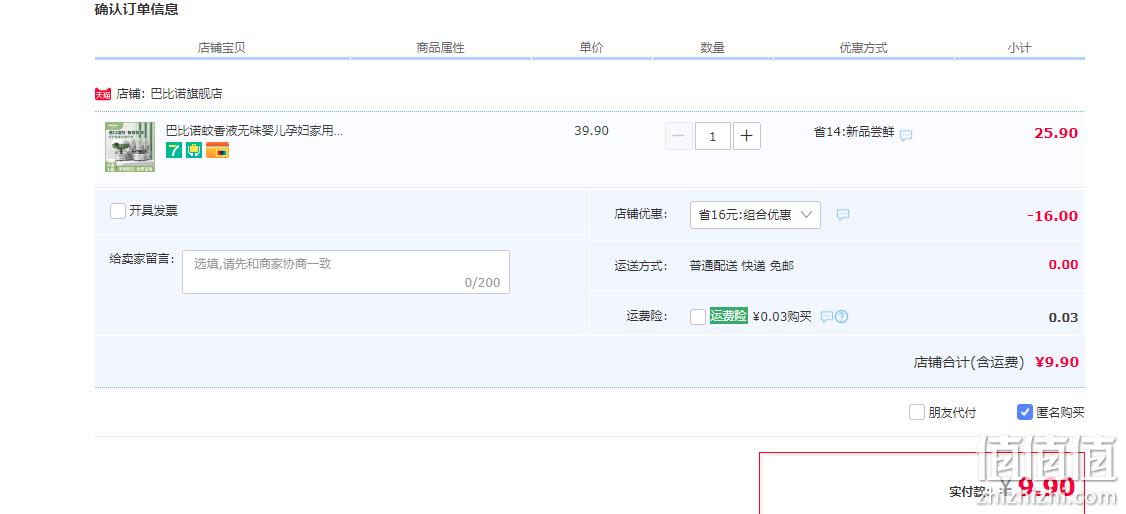The height and width of the screenshot is (514, 1126).
Task: Click the 数量 column header
Action: click(x=712, y=48)
